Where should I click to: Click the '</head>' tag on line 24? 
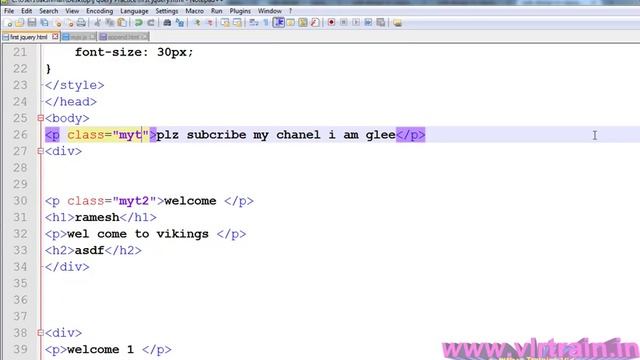(x=71, y=102)
